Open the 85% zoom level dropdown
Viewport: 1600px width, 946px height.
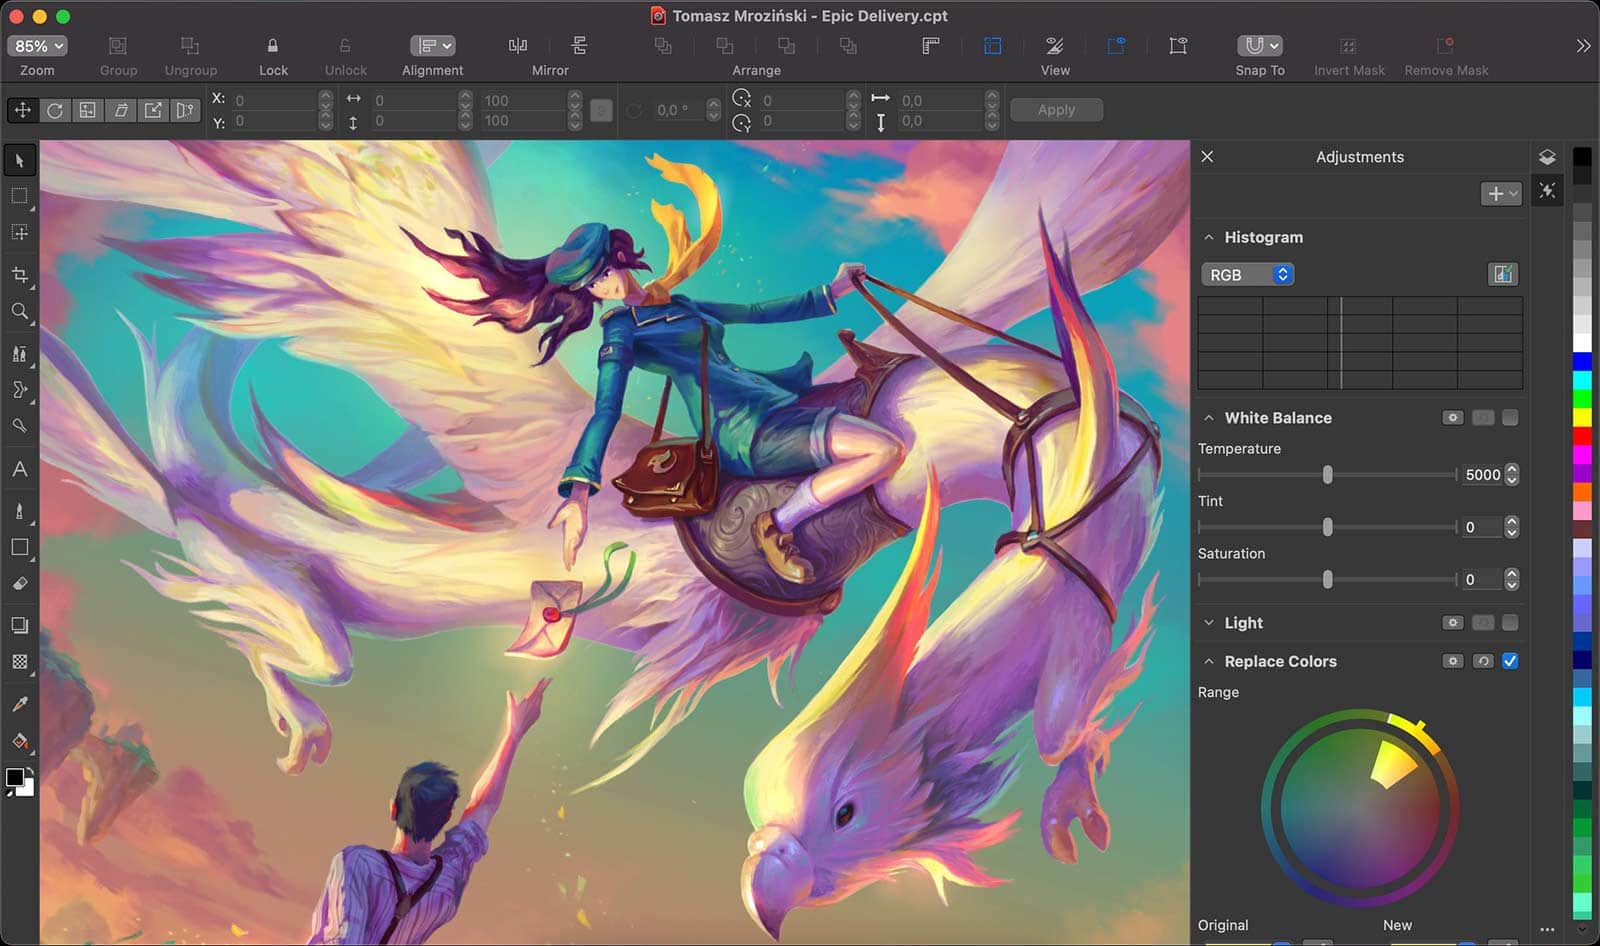pyautogui.click(x=38, y=46)
